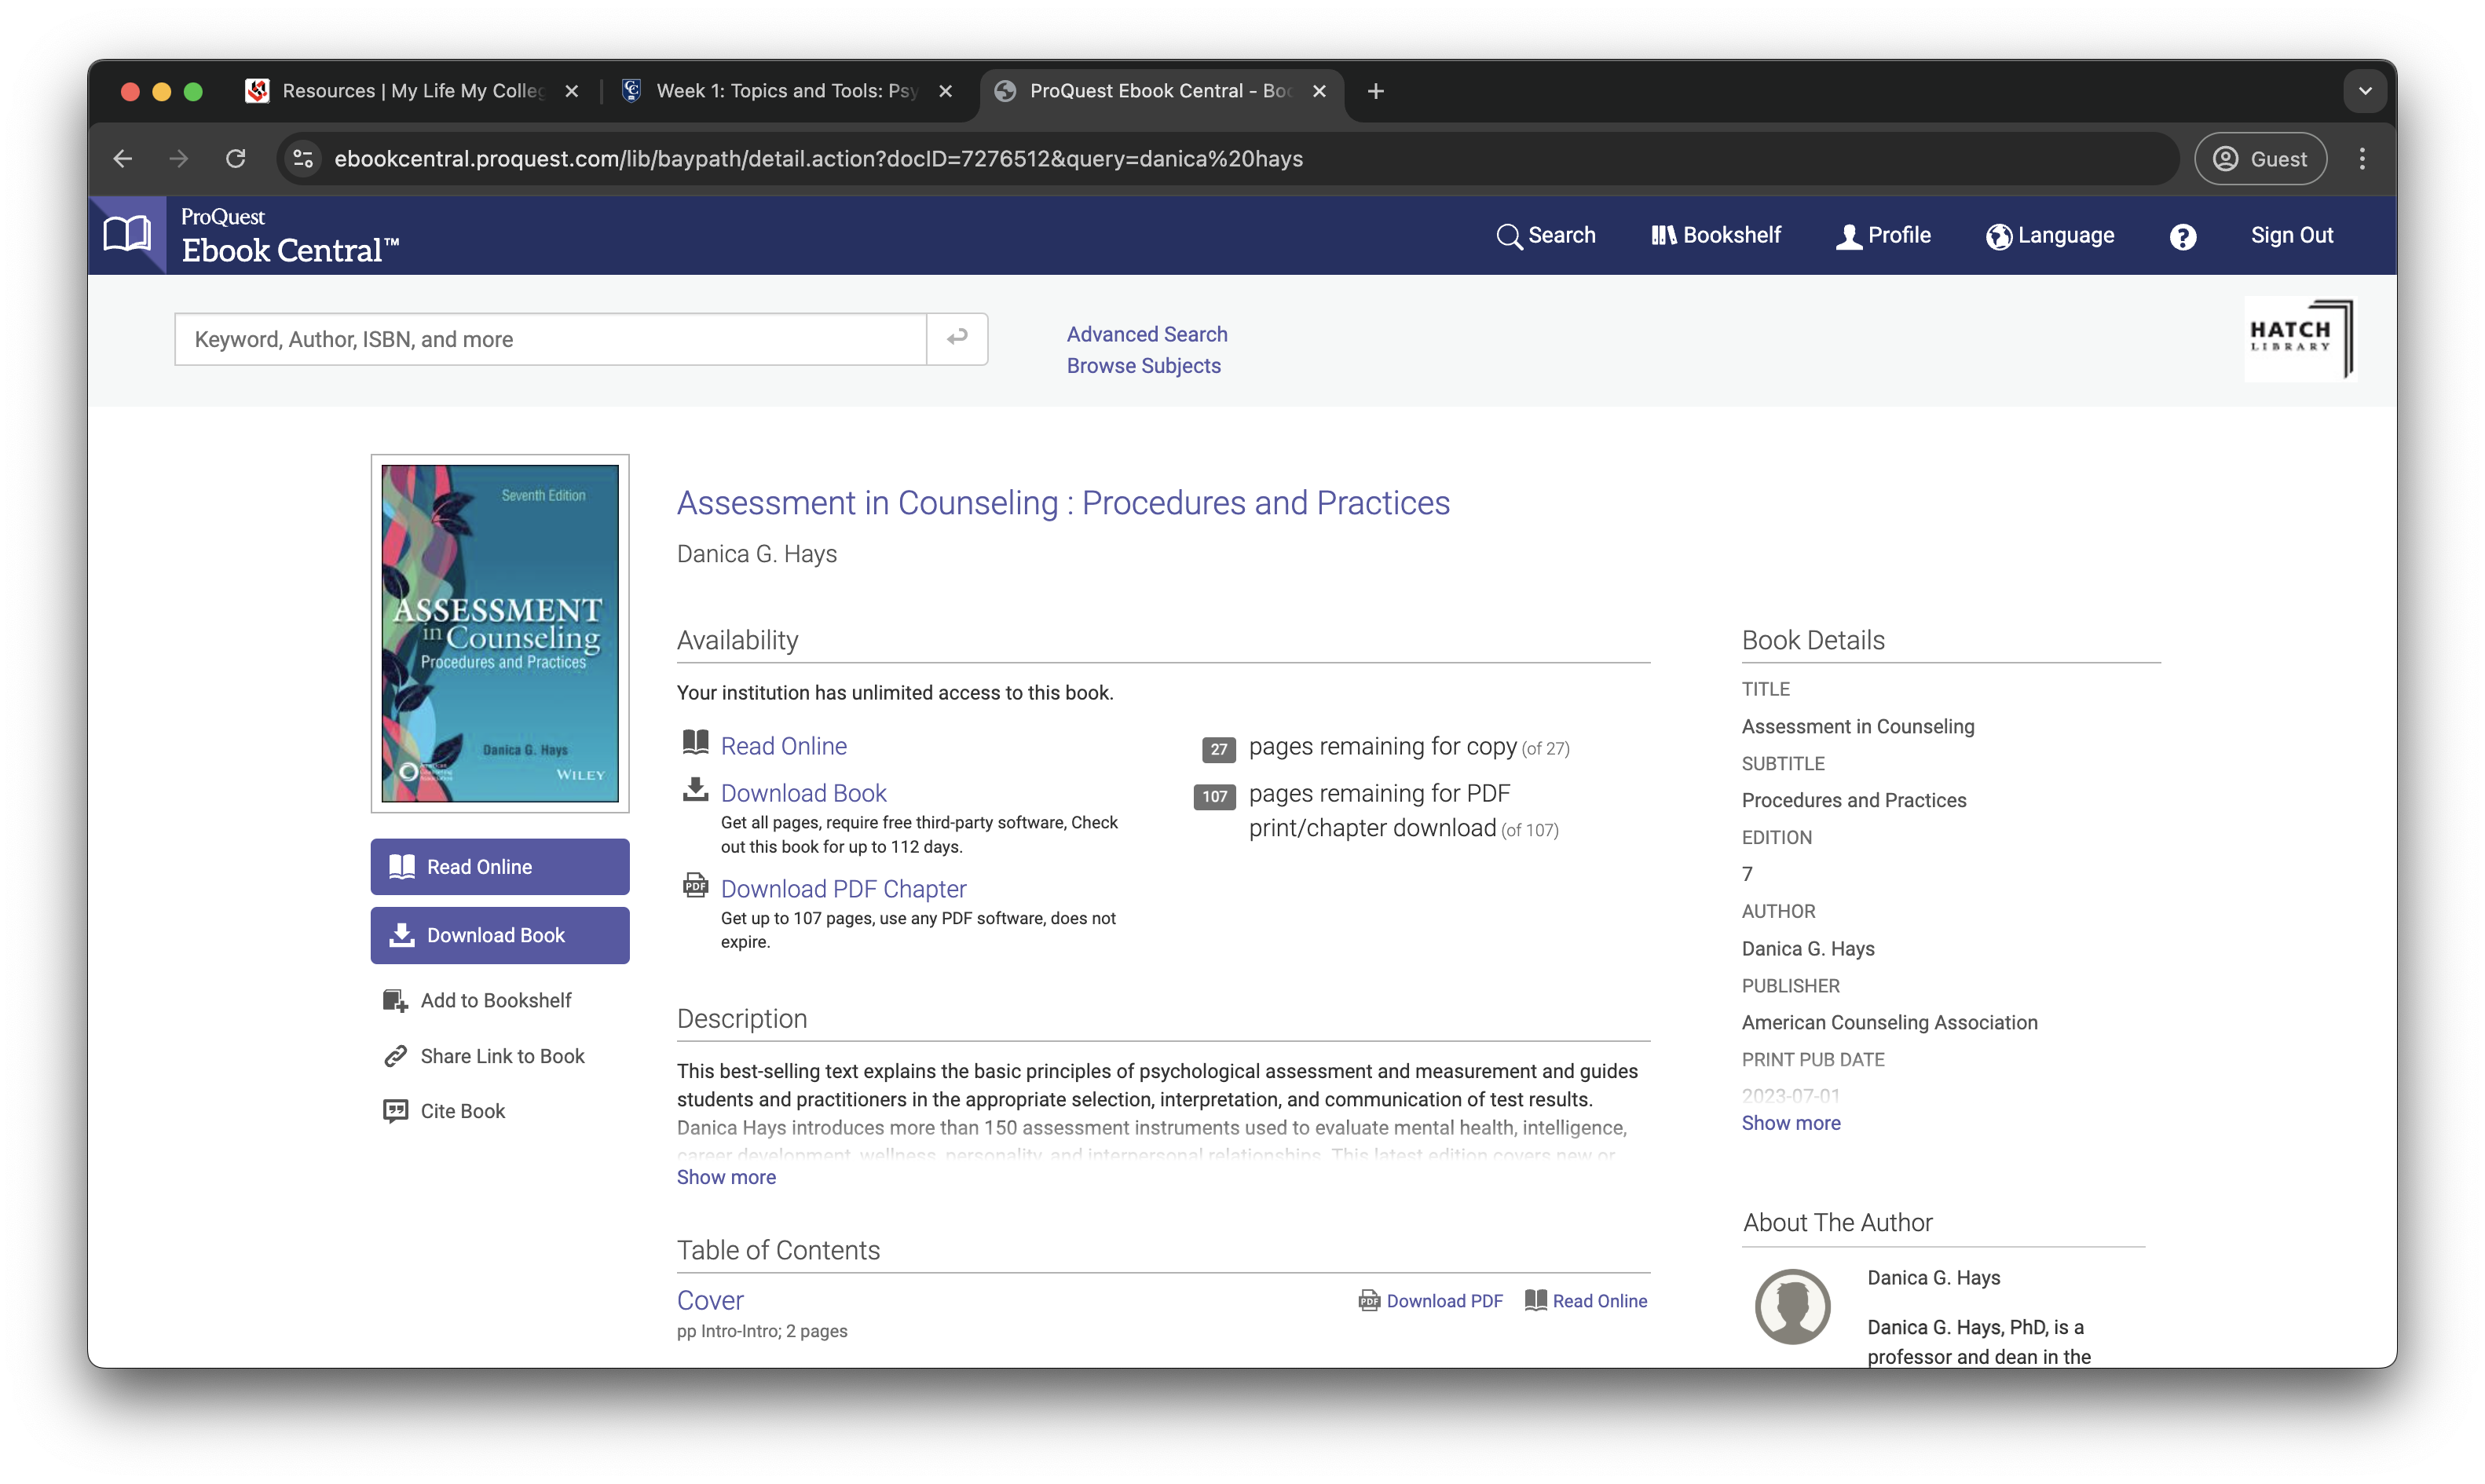
Task: Open the Language menu
Action: pyautogui.click(x=2049, y=235)
